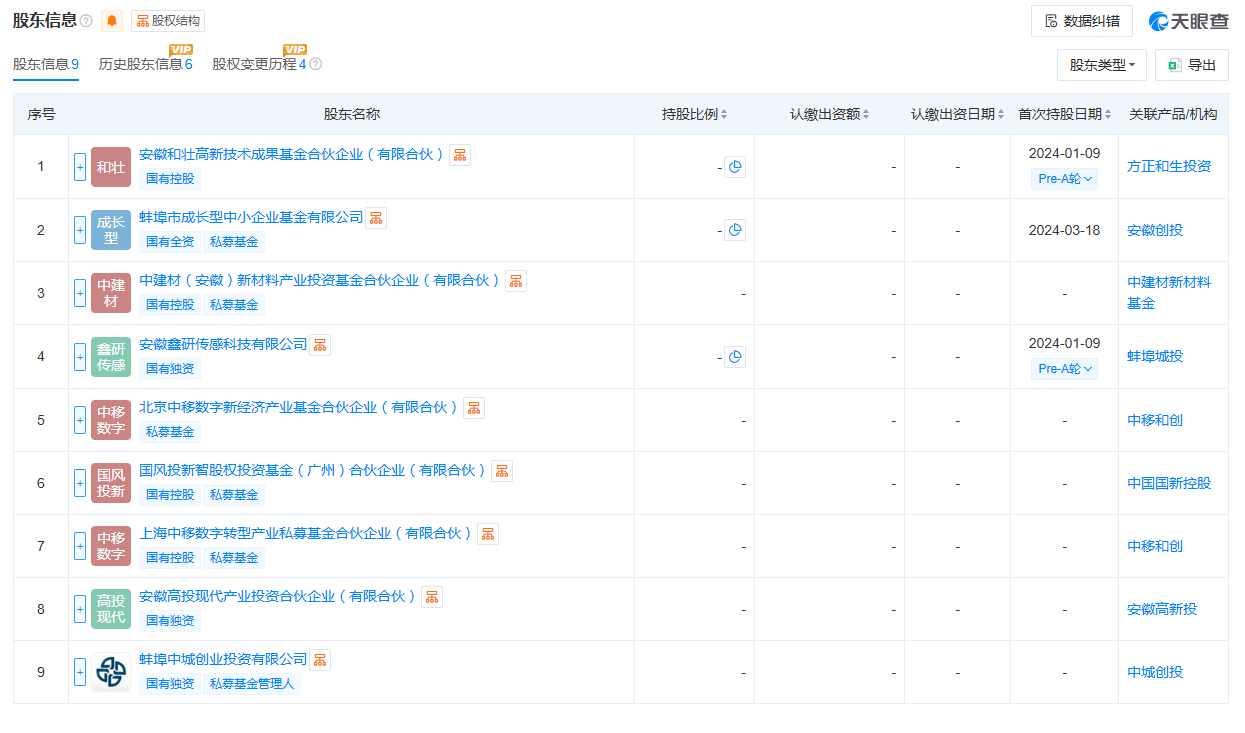Screen dimensions: 1245x733
Task: Click 数据纠错 button
Action: 1082,21
